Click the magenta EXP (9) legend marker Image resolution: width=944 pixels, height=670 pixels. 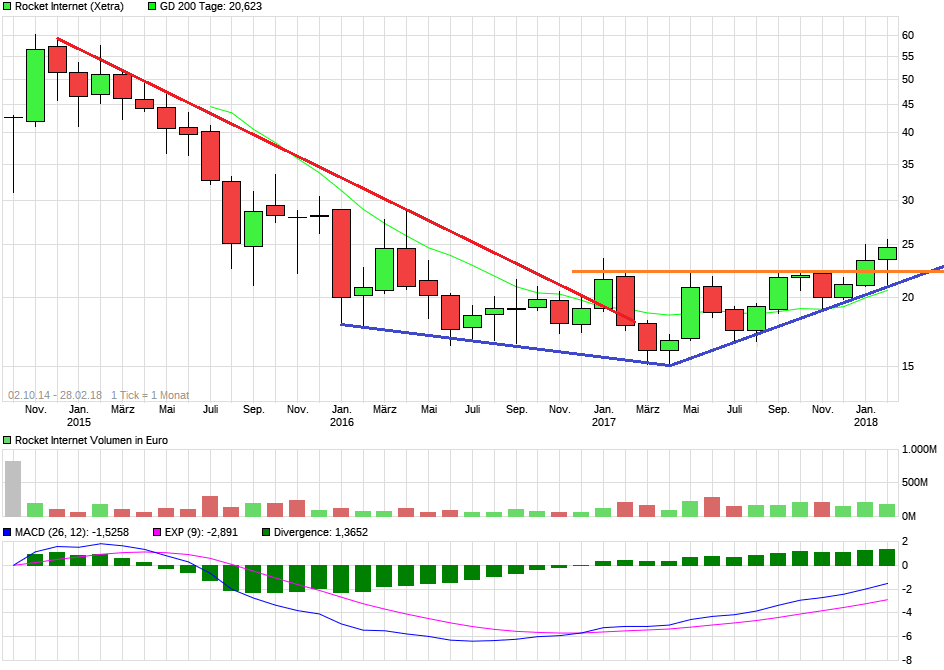point(157,532)
